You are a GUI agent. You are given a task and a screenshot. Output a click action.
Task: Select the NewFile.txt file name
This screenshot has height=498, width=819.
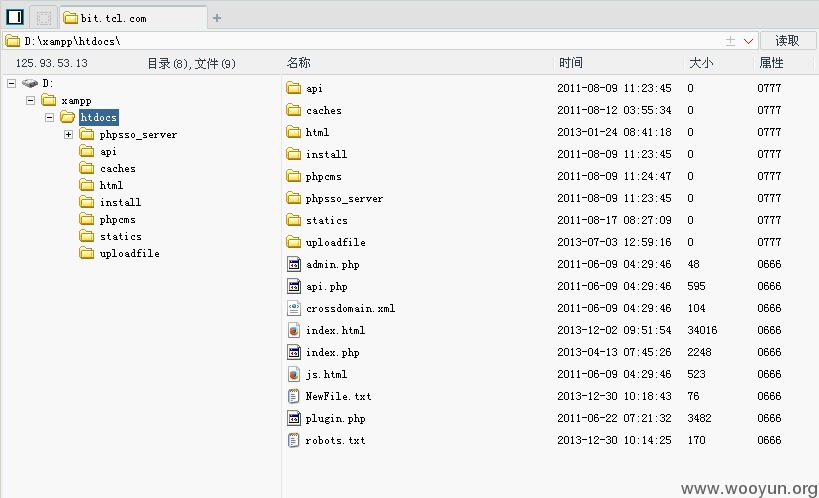pyautogui.click(x=338, y=396)
